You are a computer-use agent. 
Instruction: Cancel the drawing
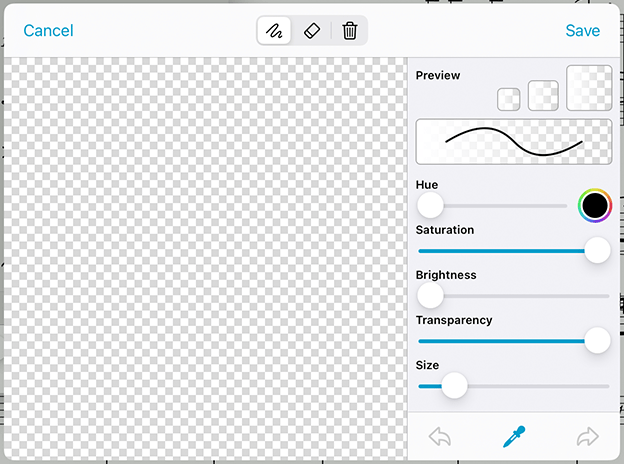(x=48, y=31)
